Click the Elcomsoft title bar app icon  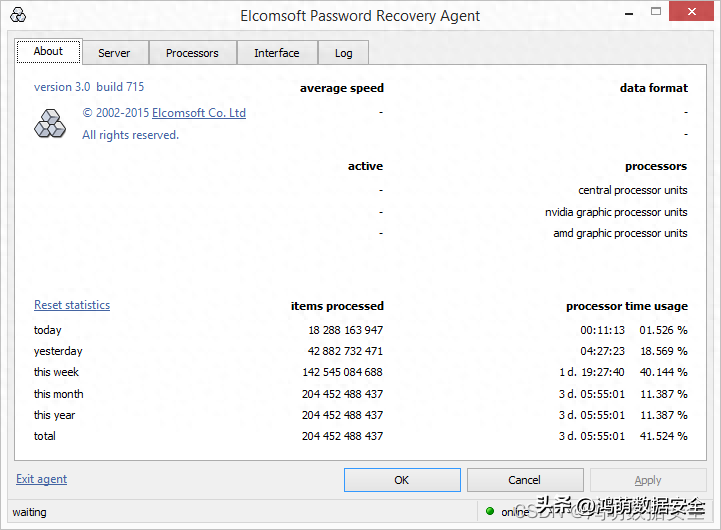pos(18,15)
